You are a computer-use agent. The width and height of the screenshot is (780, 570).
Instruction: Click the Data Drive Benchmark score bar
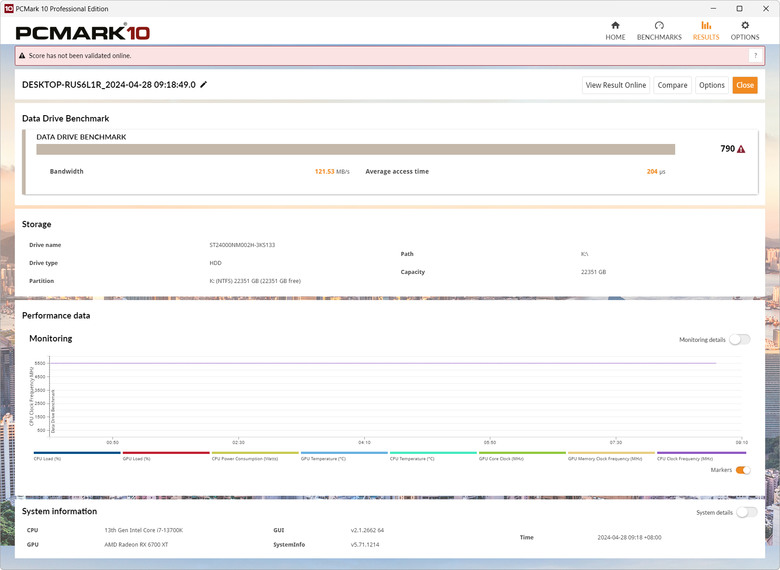[x=356, y=149]
